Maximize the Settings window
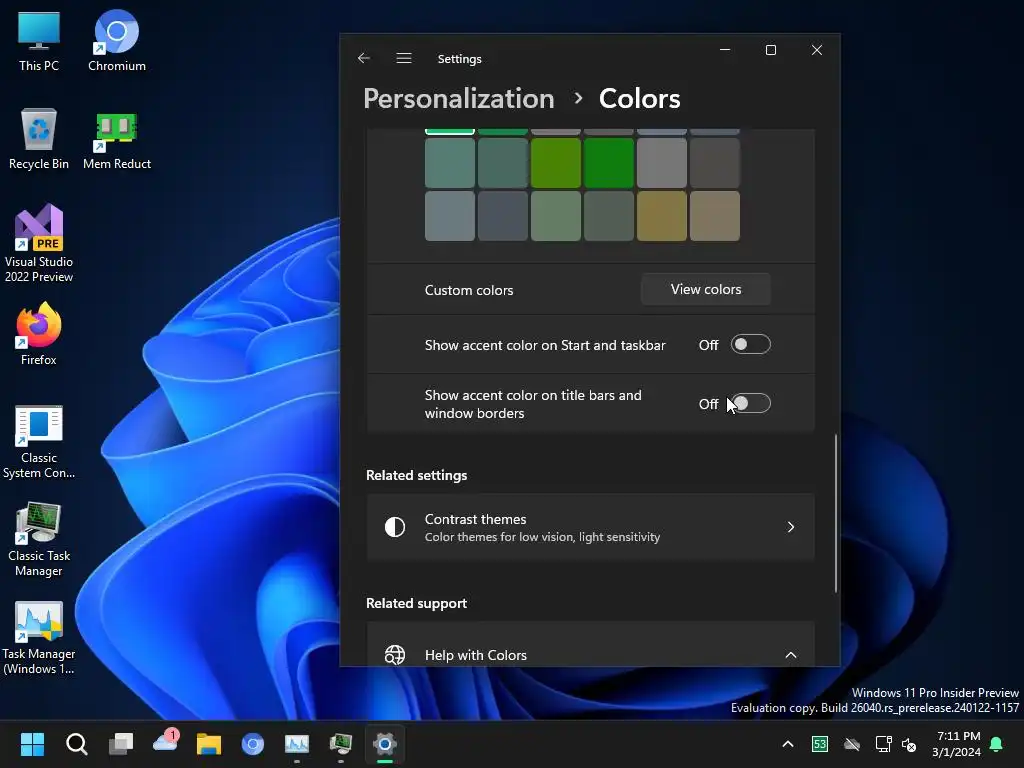1024x768 pixels. (x=771, y=50)
